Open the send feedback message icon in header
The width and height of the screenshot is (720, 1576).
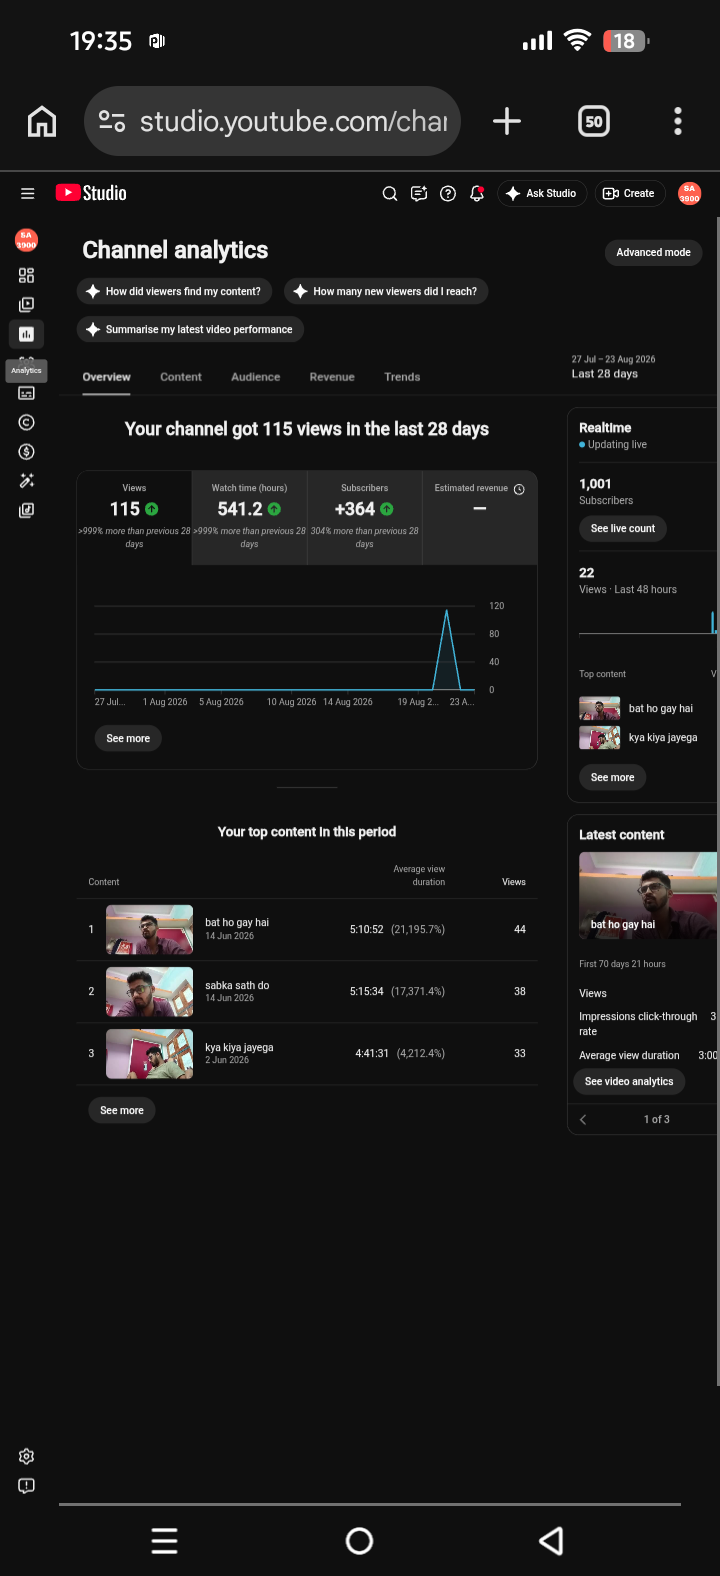pos(419,194)
